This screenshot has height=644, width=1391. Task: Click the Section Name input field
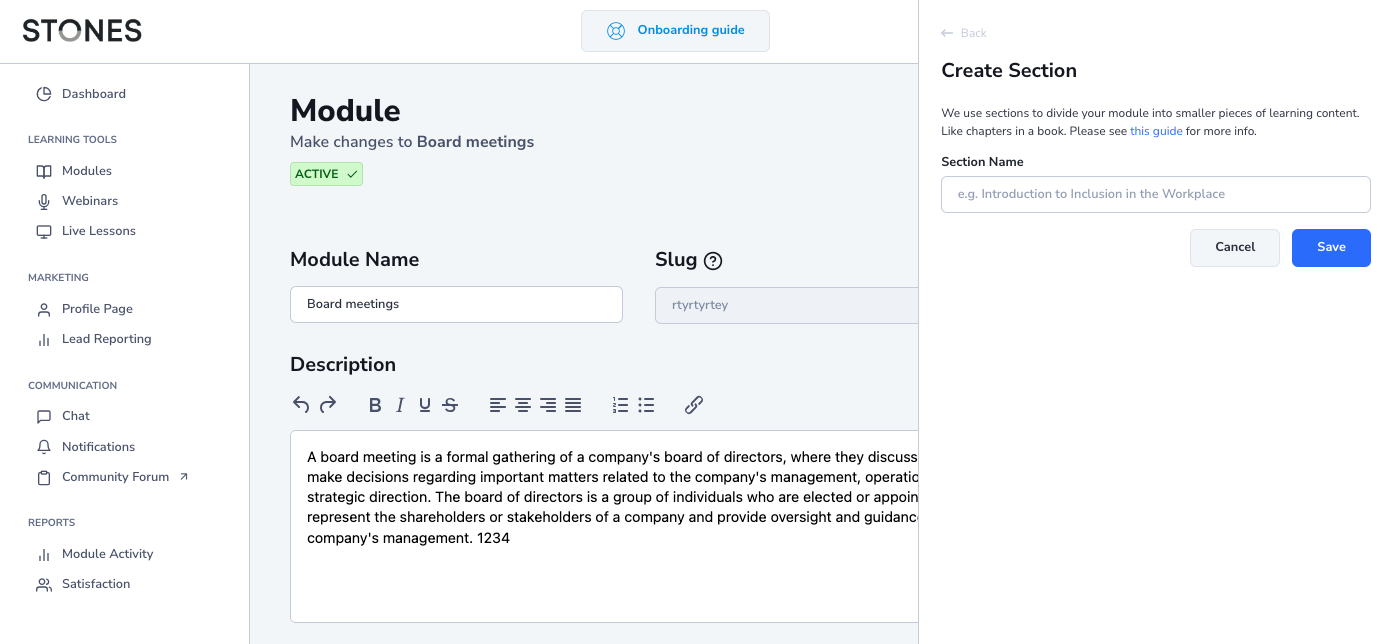click(1155, 195)
